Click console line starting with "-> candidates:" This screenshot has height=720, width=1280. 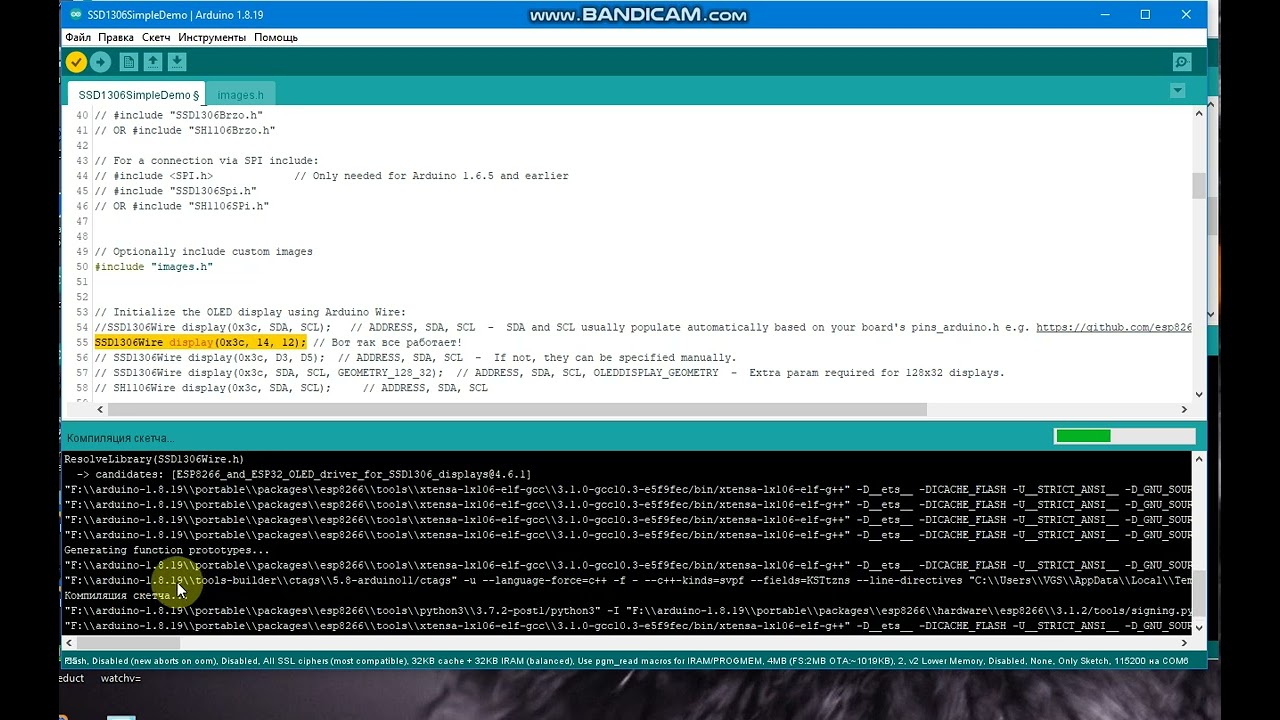(304, 474)
